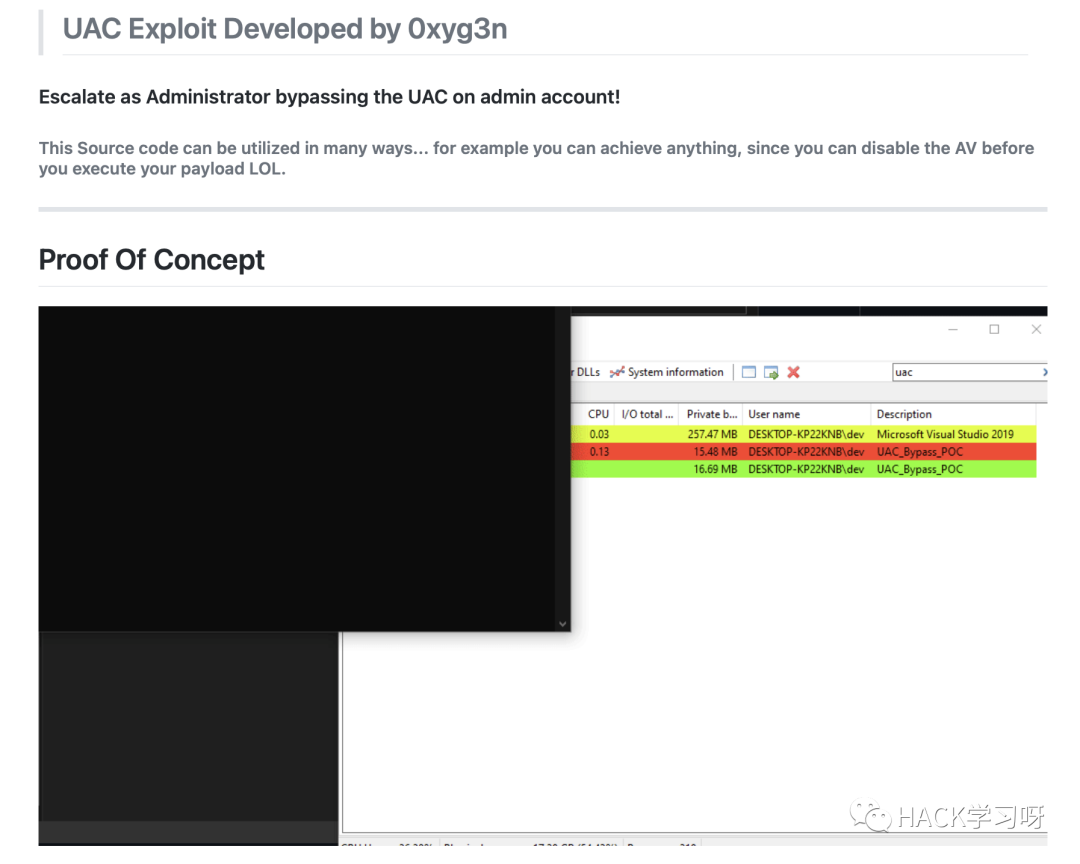
Task: Select the red UAC_Bypass_POC process description
Action: click(x=920, y=452)
